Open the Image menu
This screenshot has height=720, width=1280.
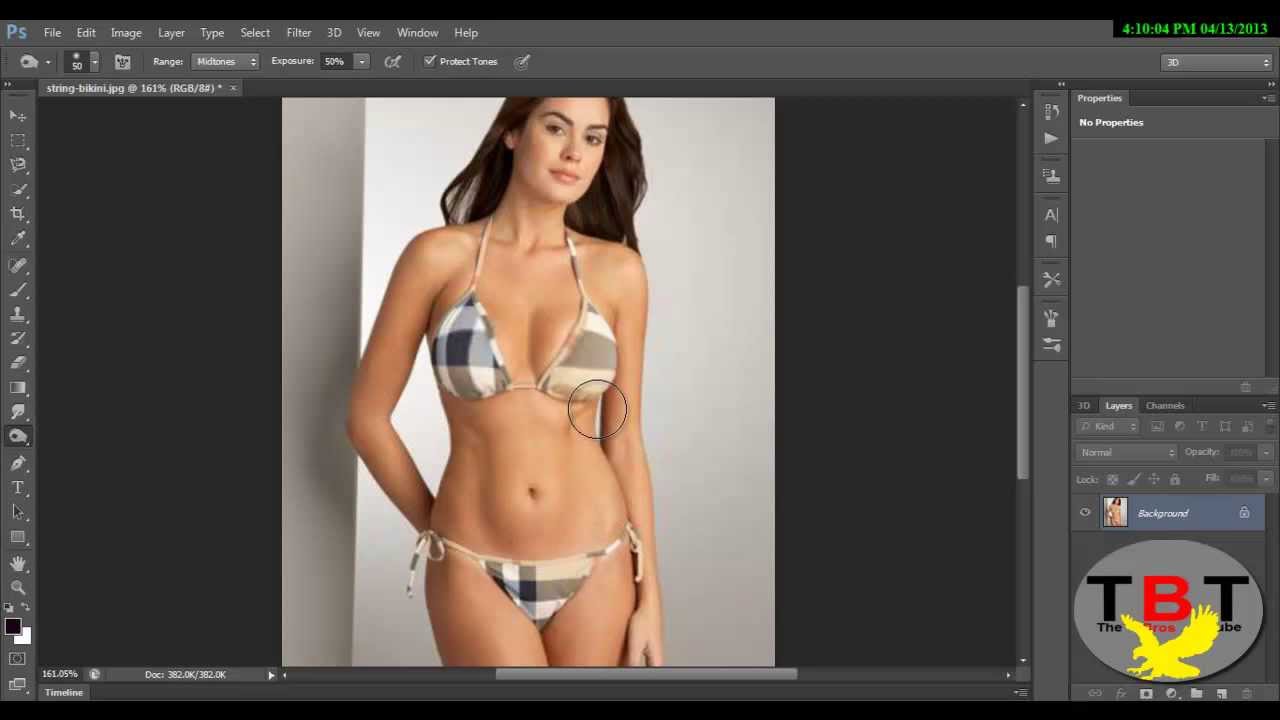pos(126,33)
